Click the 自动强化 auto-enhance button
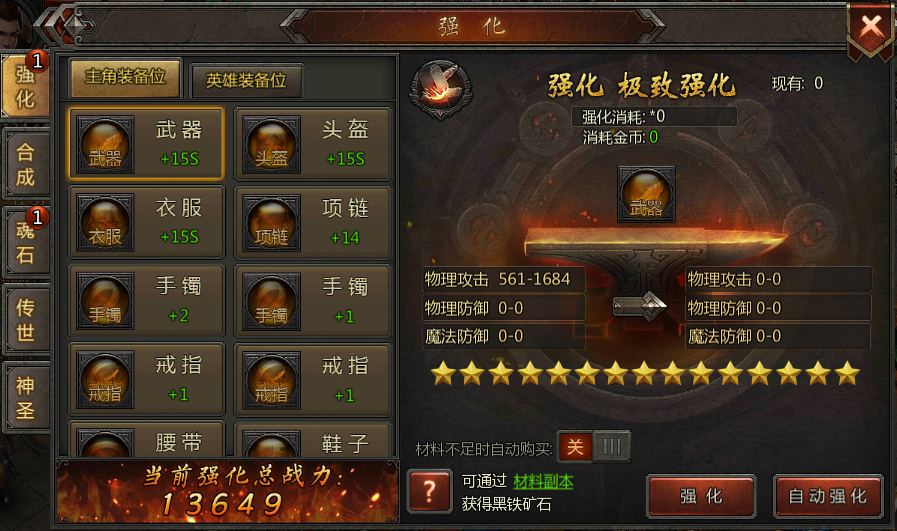This screenshot has width=897, height=531. pos(828,496)
